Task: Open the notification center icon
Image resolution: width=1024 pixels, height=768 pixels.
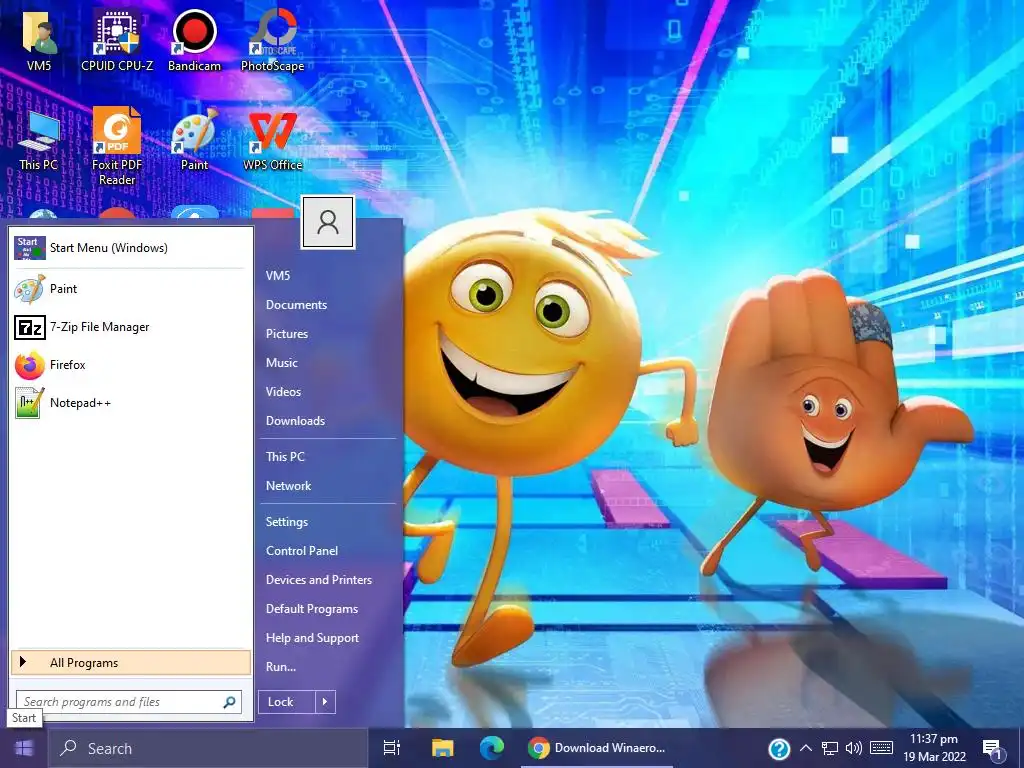Action: [993, 749]
